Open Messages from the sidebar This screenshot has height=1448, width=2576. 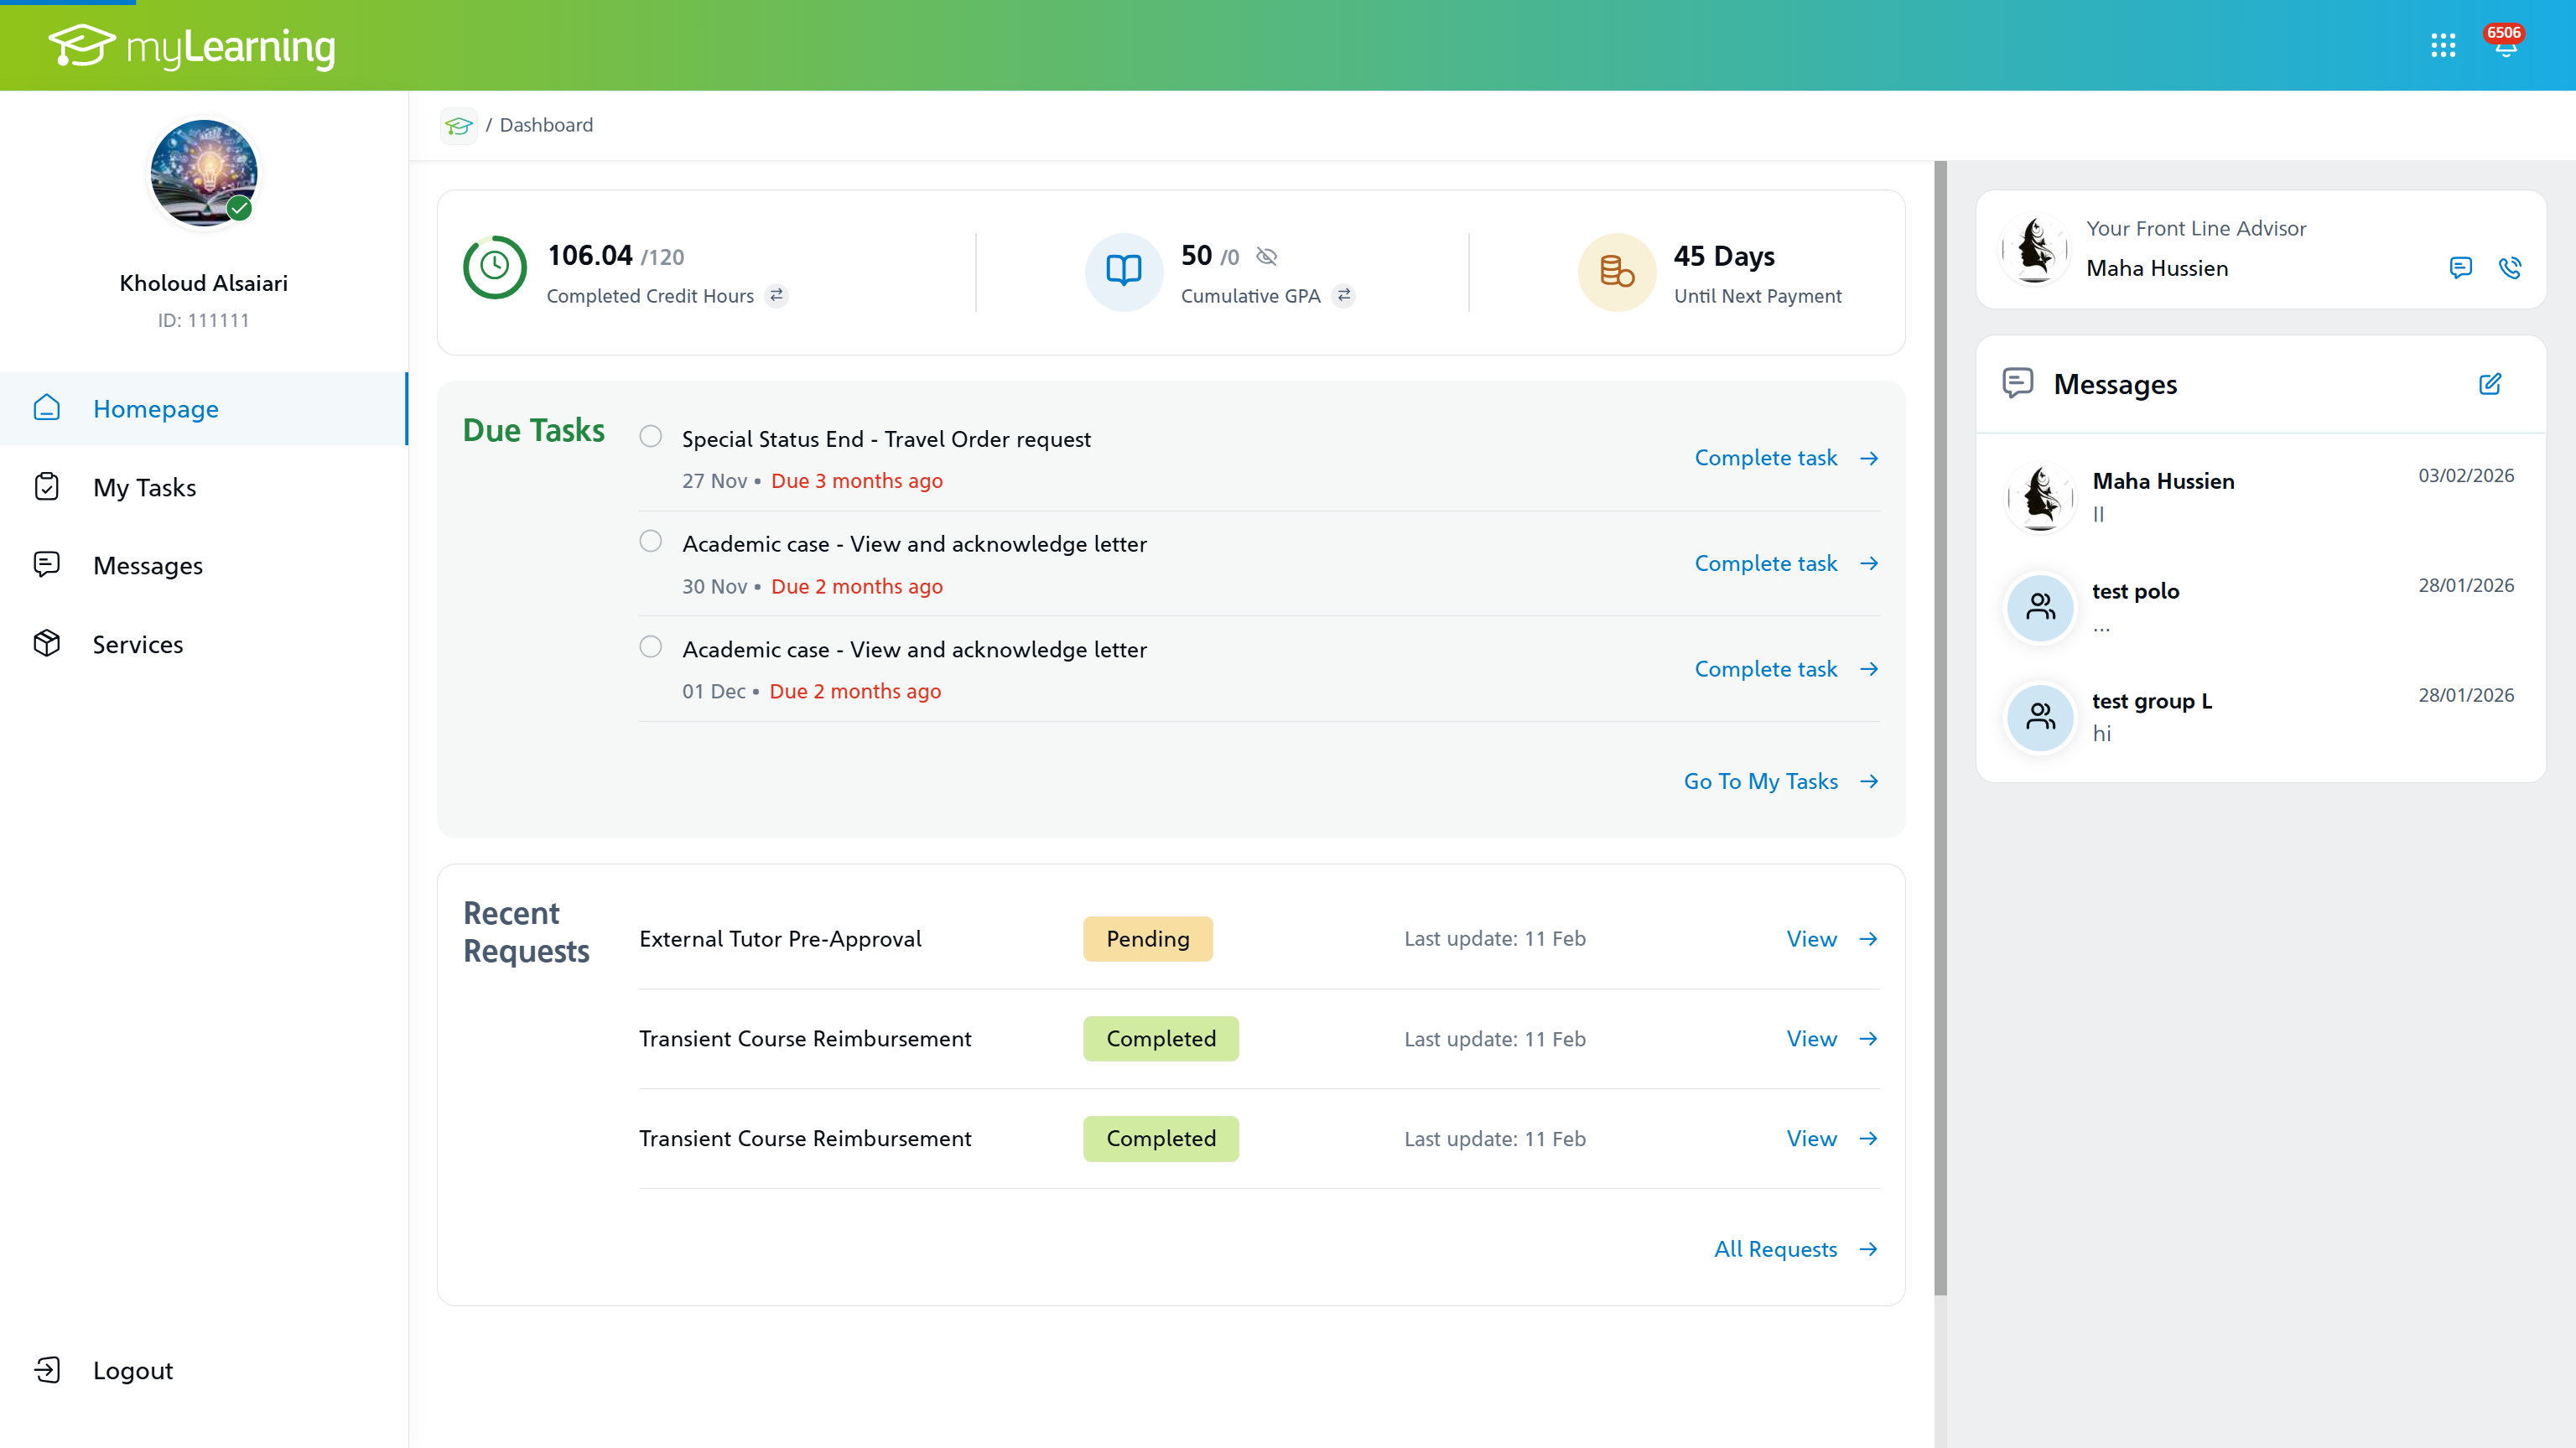(x=148, y=565)
